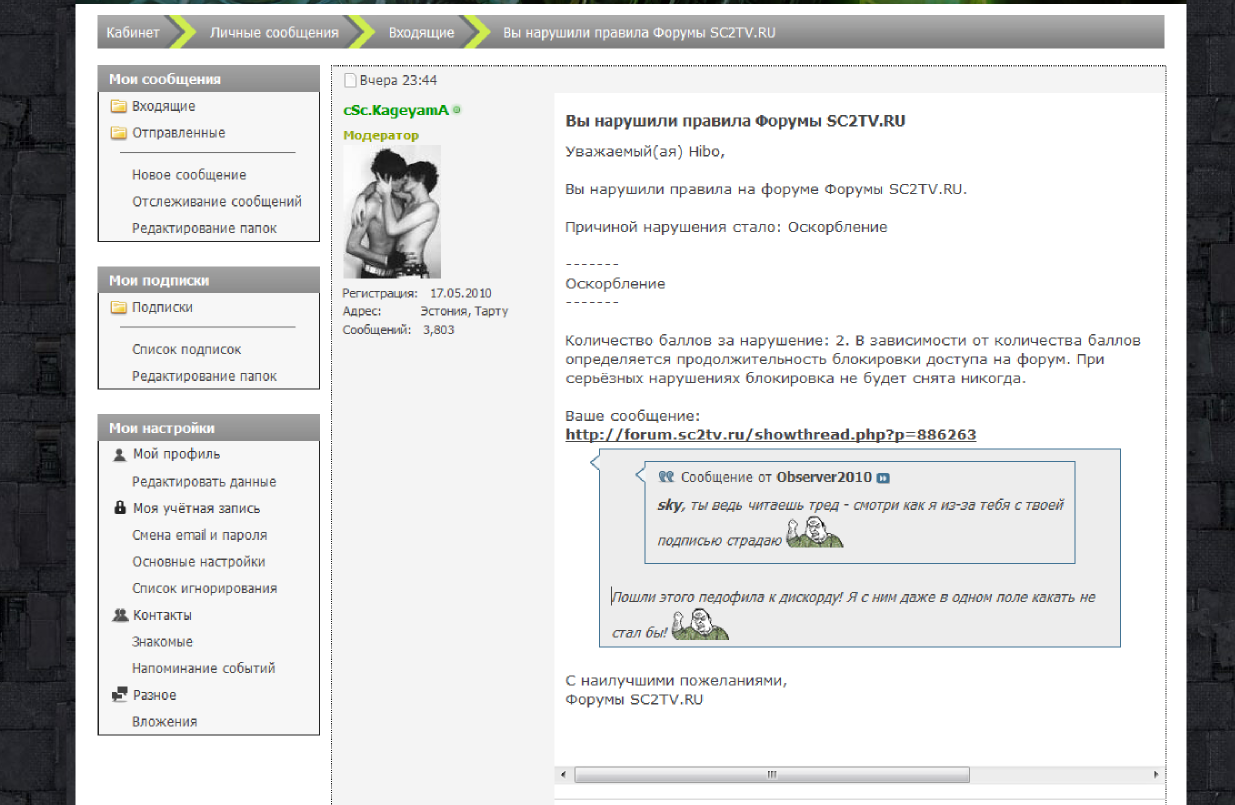This screenshot has width=1235, height=805.
Task: Click the online status dot beside cSc.KageyamA
Action: [x=456, y=110]
